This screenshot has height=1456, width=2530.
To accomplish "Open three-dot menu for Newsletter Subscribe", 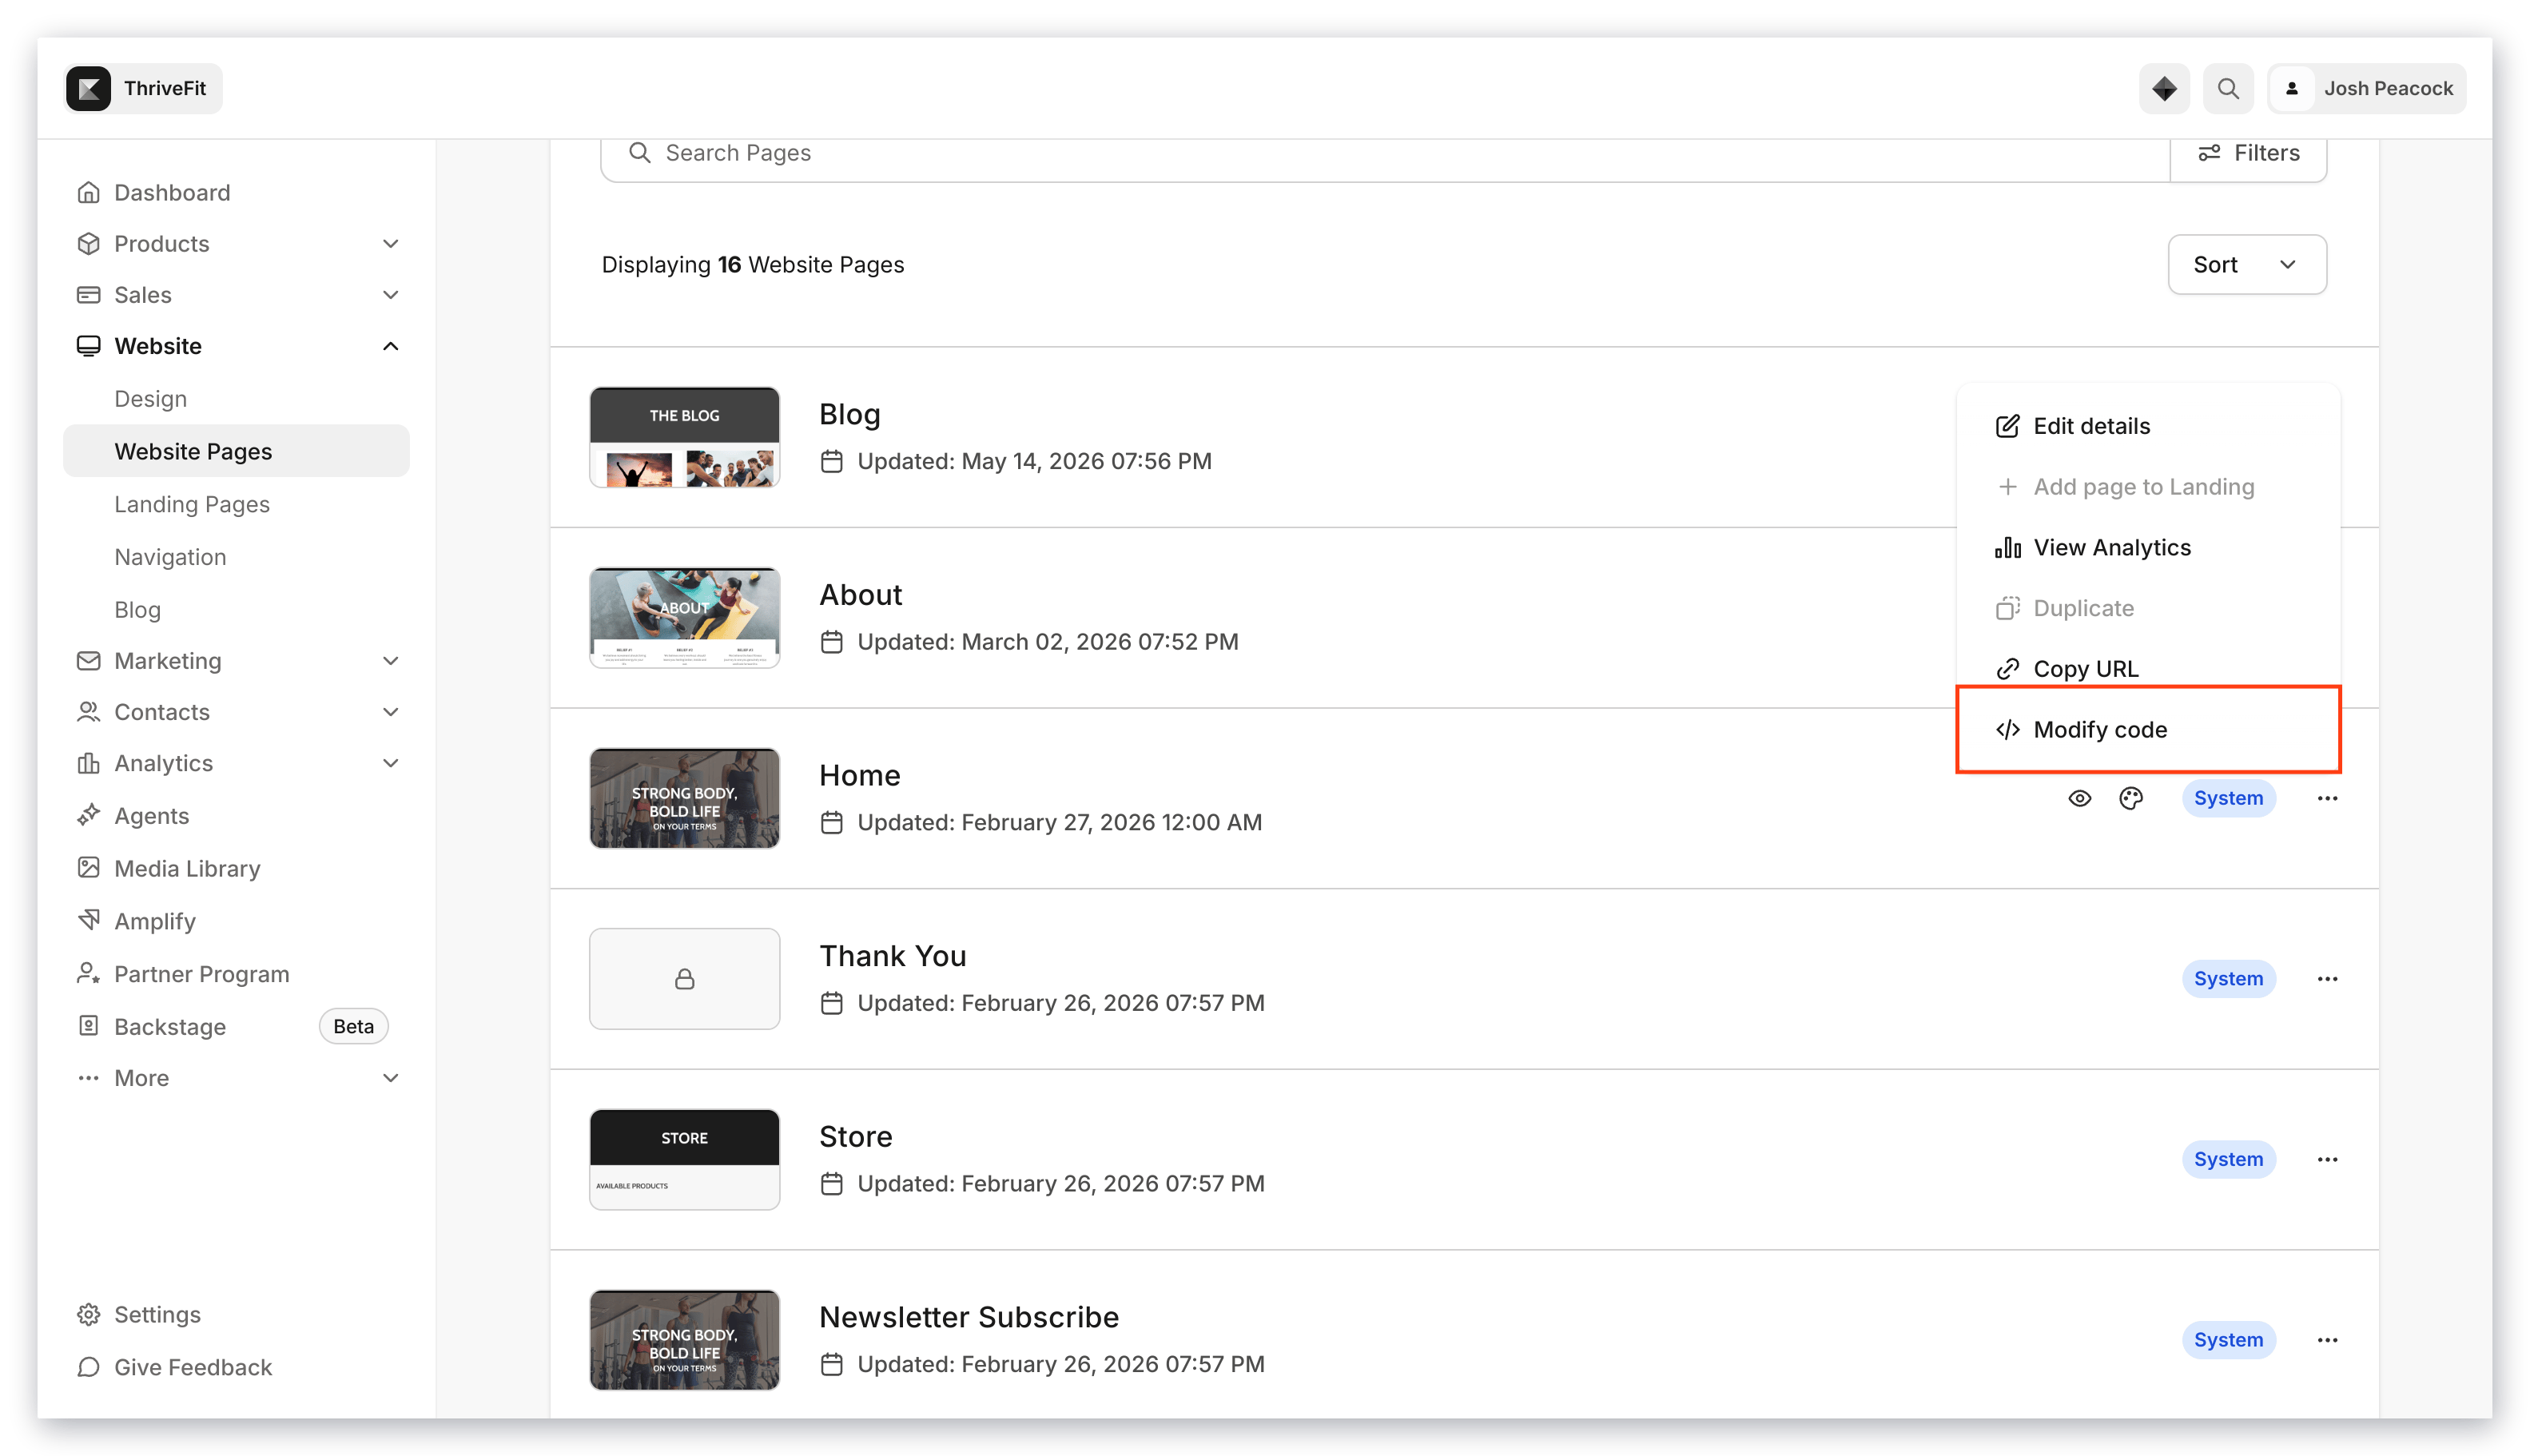I will (x=2326, y=1340).
